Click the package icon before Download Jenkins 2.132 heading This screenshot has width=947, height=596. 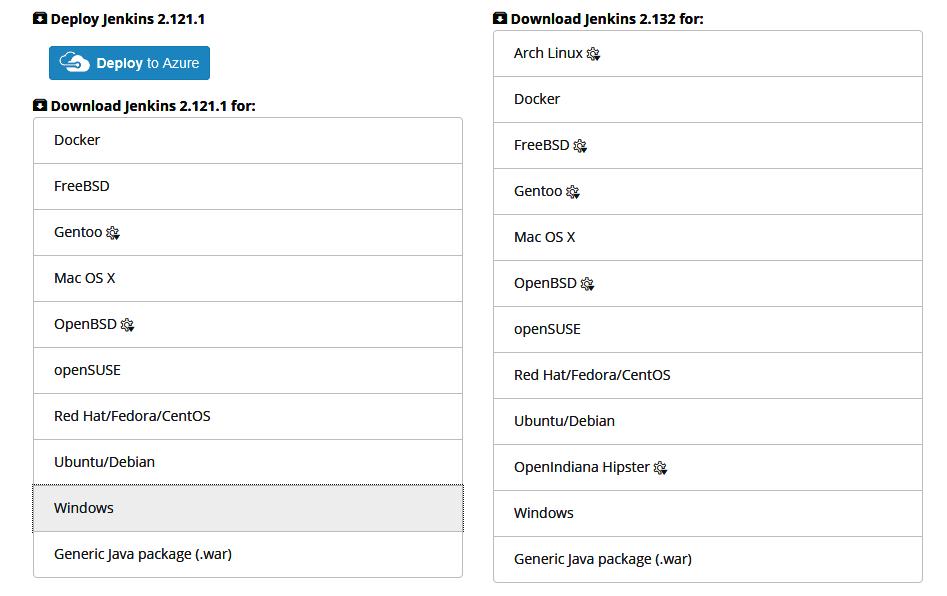tap(499, 18)
